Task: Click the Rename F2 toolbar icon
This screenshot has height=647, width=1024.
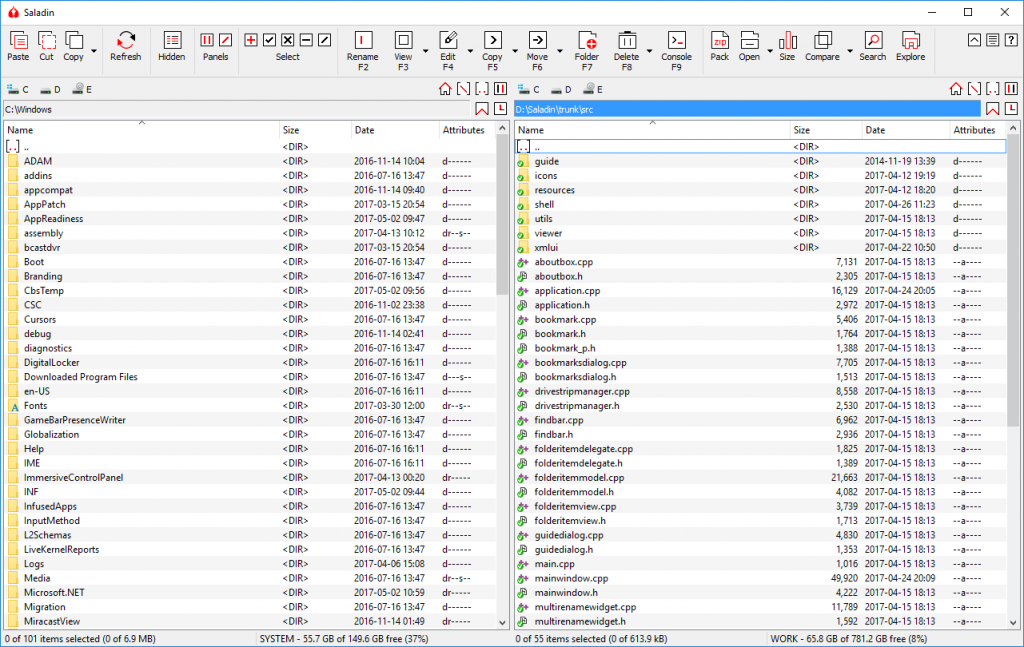Action: pos(362,51)
